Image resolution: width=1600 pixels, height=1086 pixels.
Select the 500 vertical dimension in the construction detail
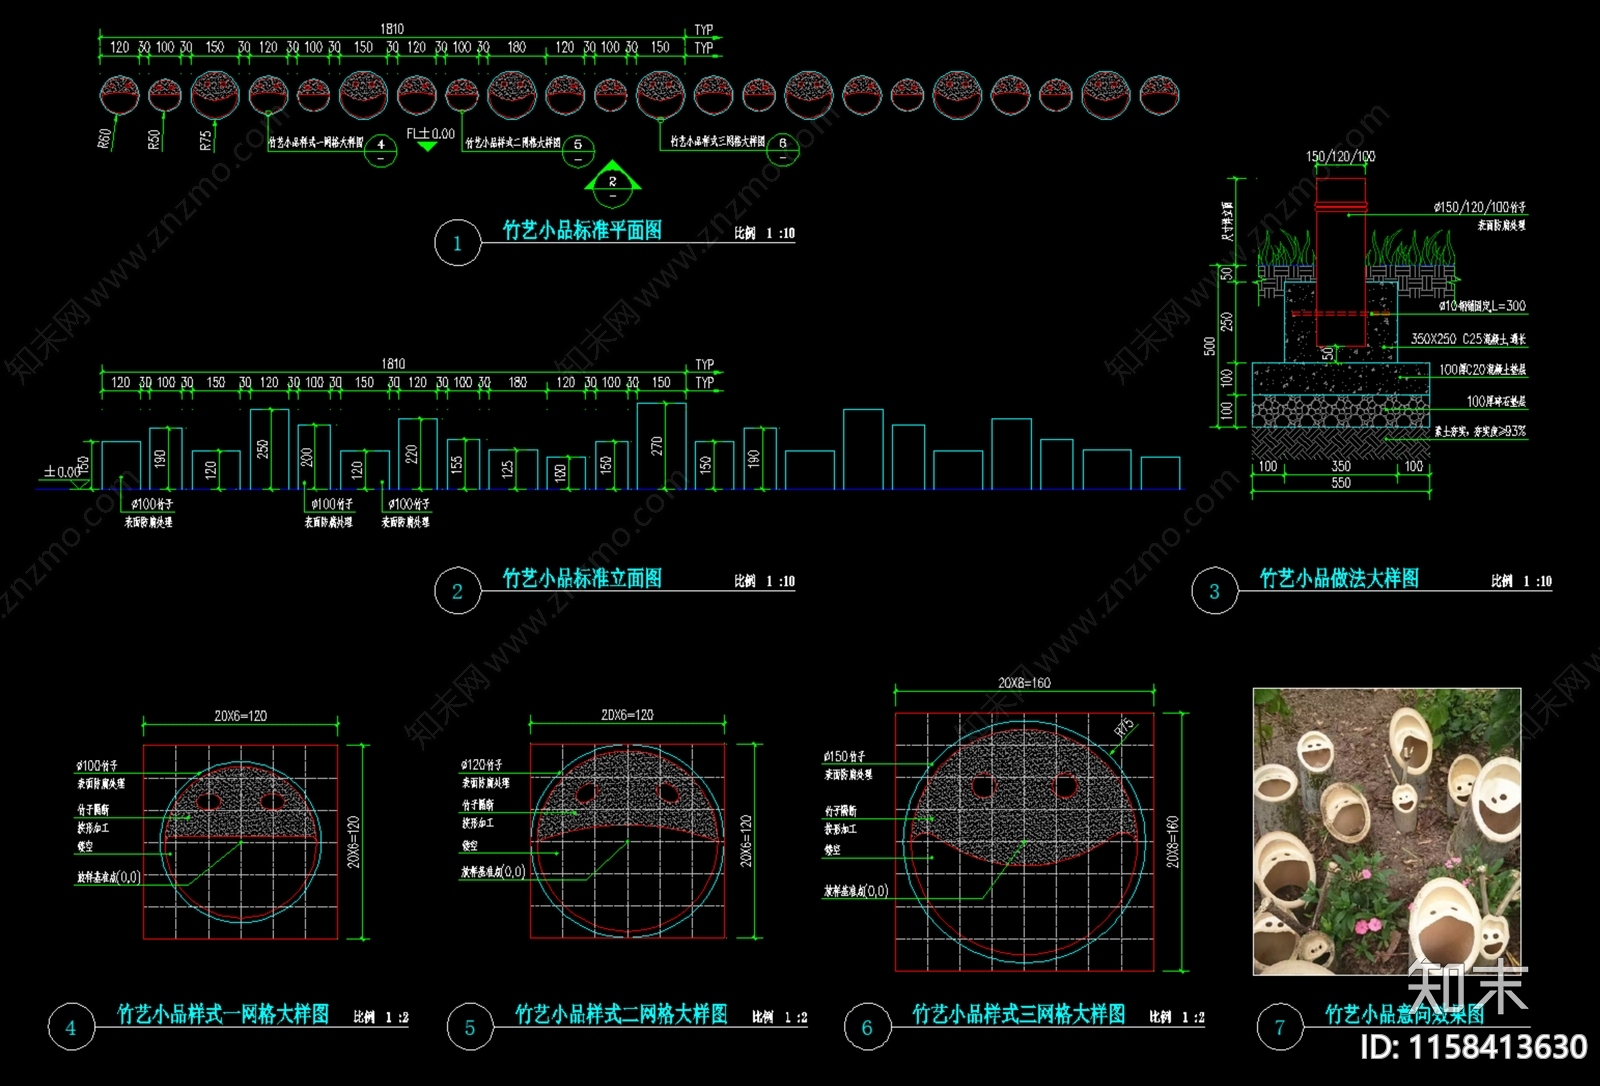pyautogui.click(x=1210, y=346)
